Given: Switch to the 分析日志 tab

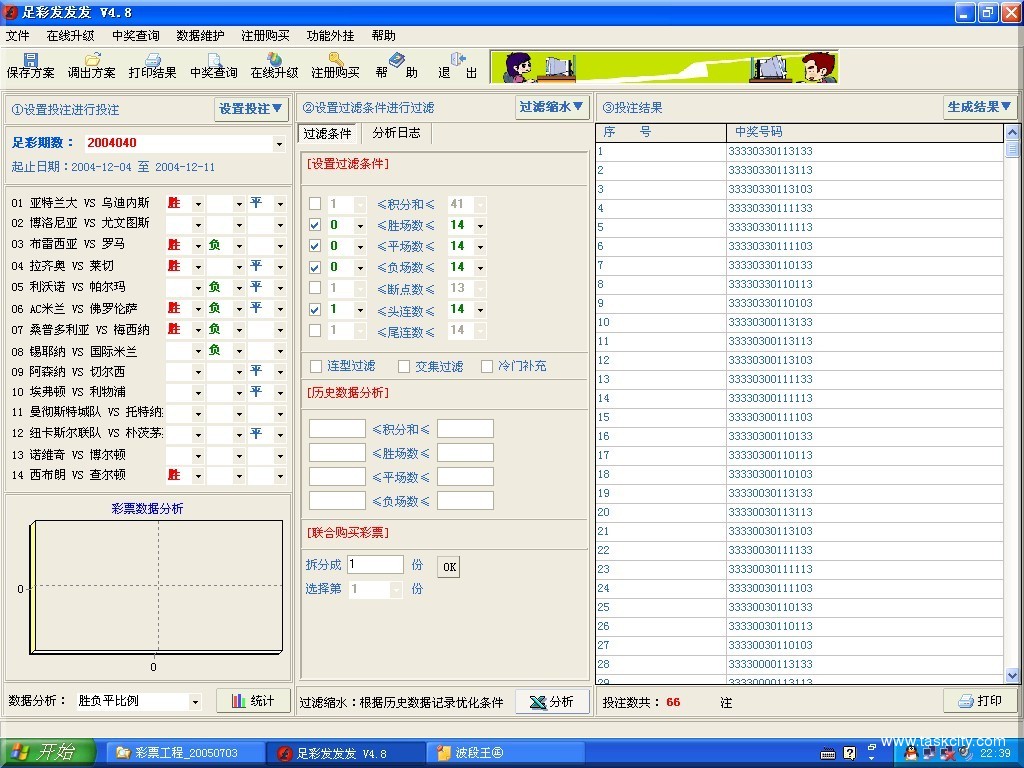Looking at the screenshot, I should (x=396, y=133).
